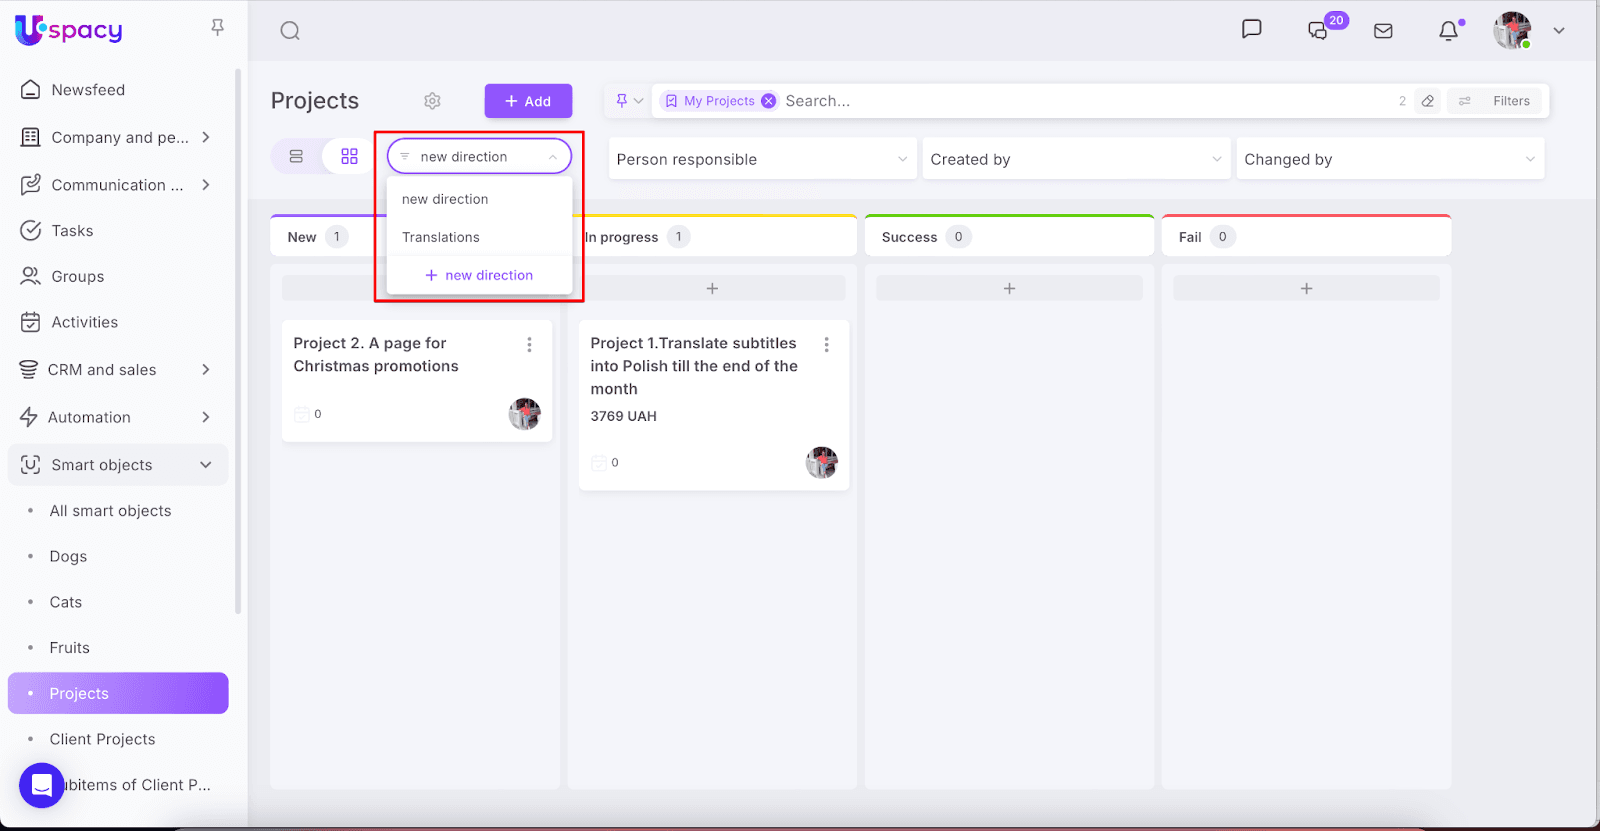Select Translations from the direction list
The width and height of the screenshot is (1600, 831).
click(441, 237)
